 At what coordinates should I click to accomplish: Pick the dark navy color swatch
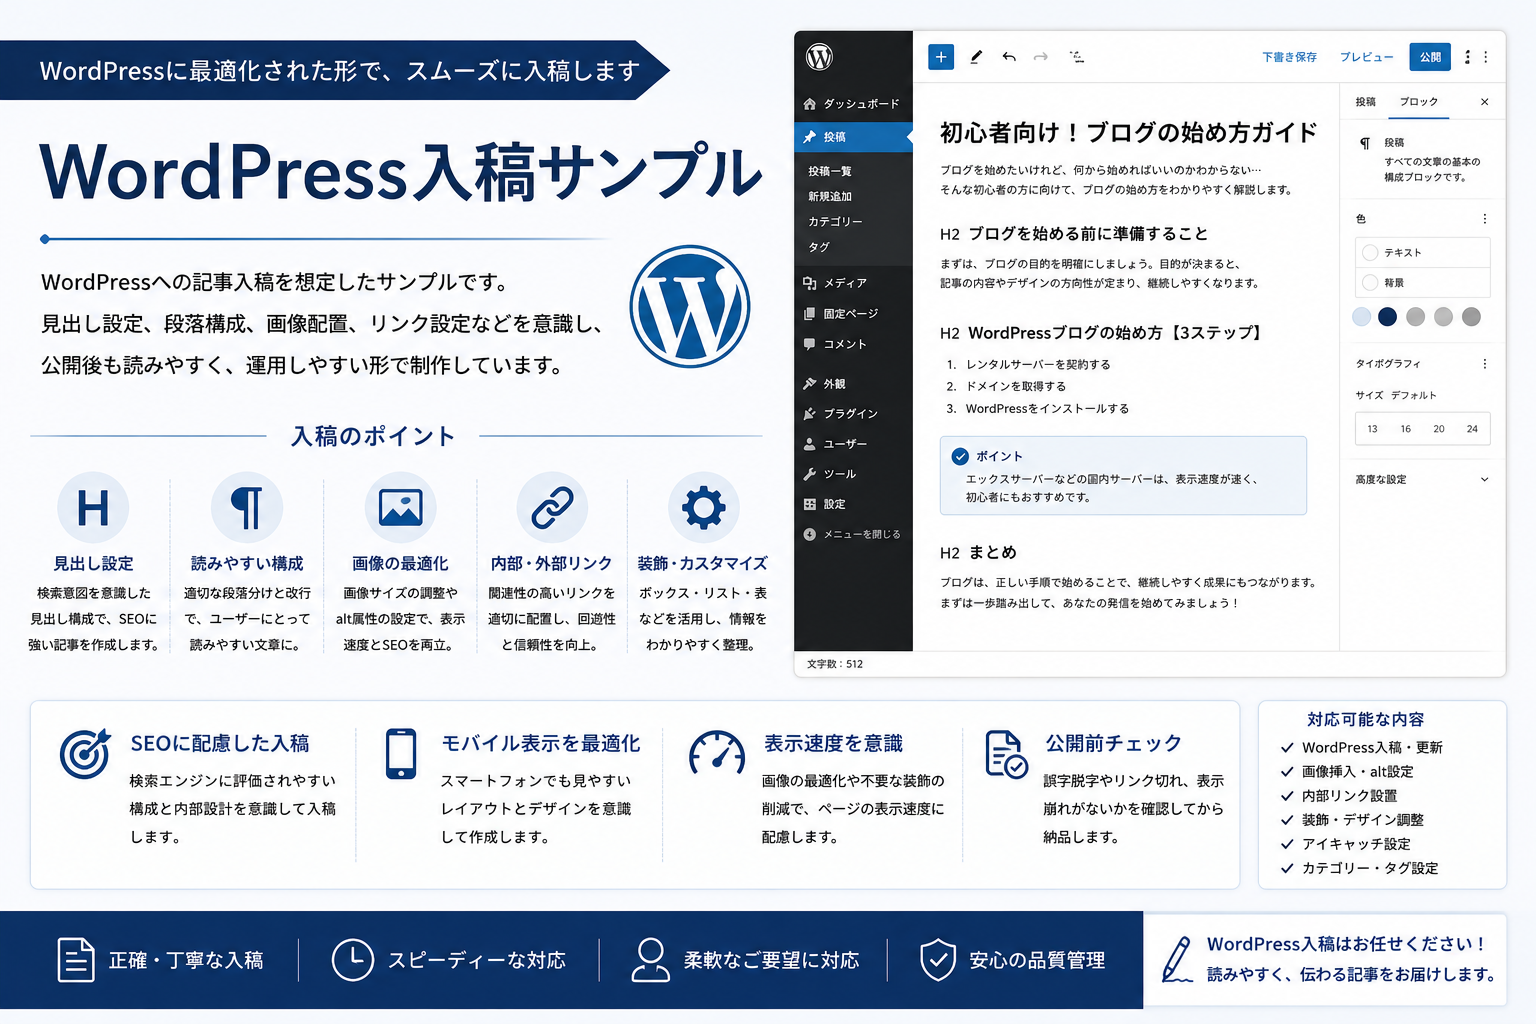pyautogui.click(x=1387, y=317)
